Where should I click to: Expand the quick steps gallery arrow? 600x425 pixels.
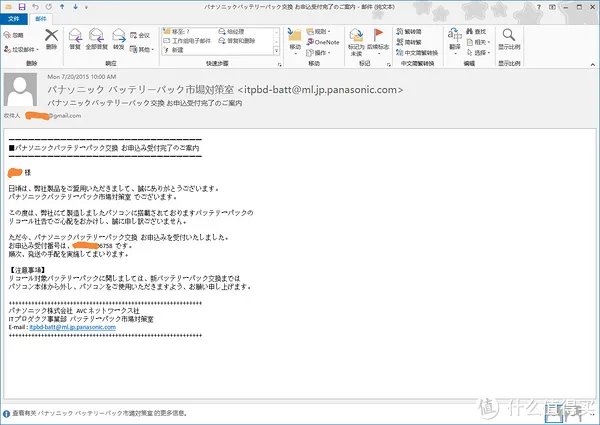click(277, 50)
